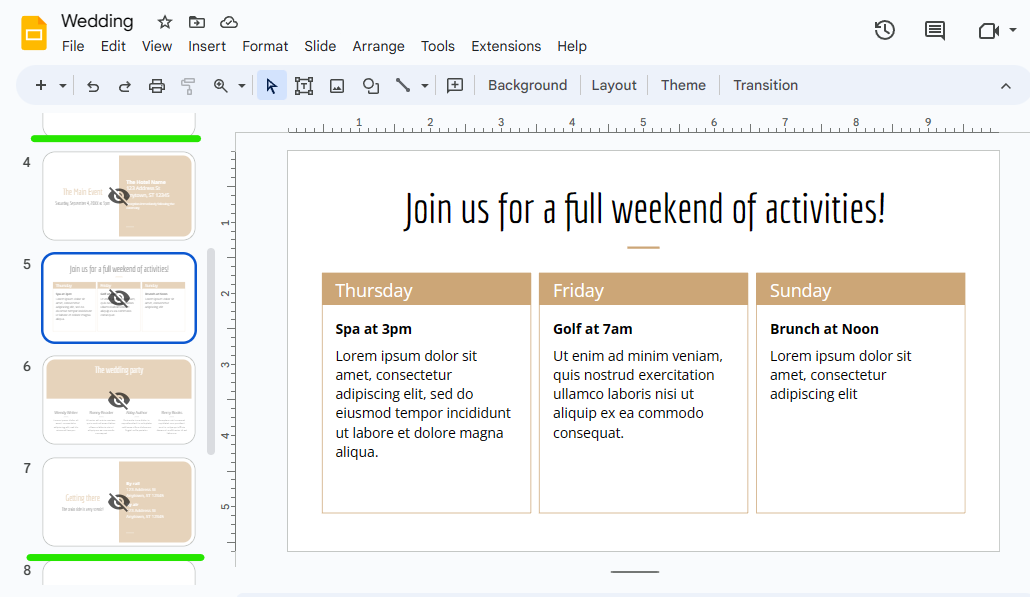This screenshot has width=1030, height=597.
Task: Click the video call camera icon
Action: click(x=989, y=30)
